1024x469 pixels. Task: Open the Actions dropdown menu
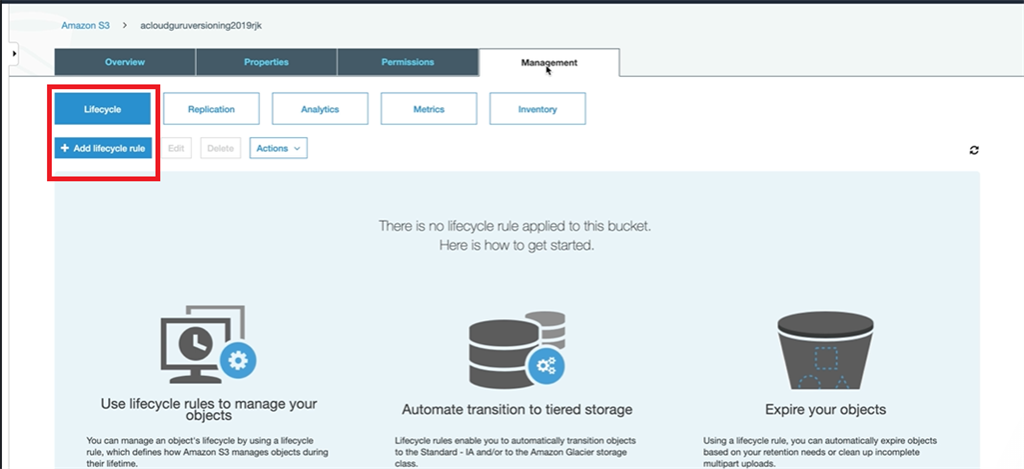pos(278,148)
